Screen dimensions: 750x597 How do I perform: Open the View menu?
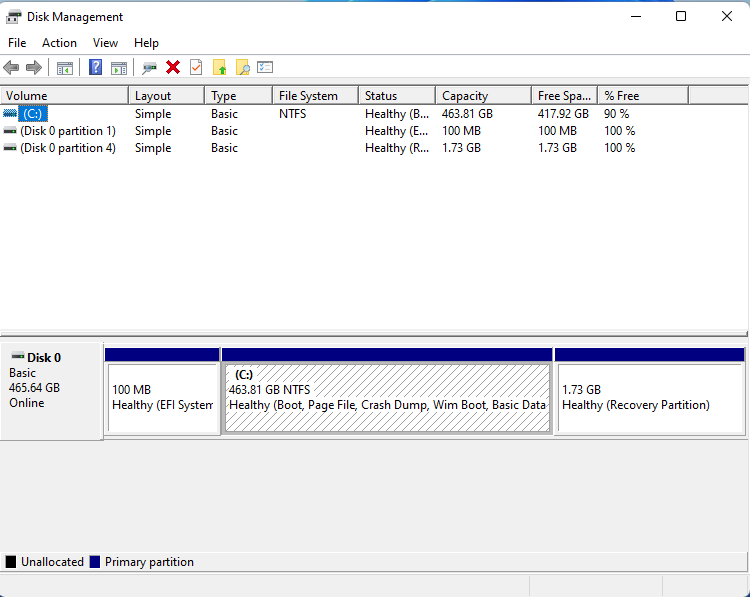105,43
